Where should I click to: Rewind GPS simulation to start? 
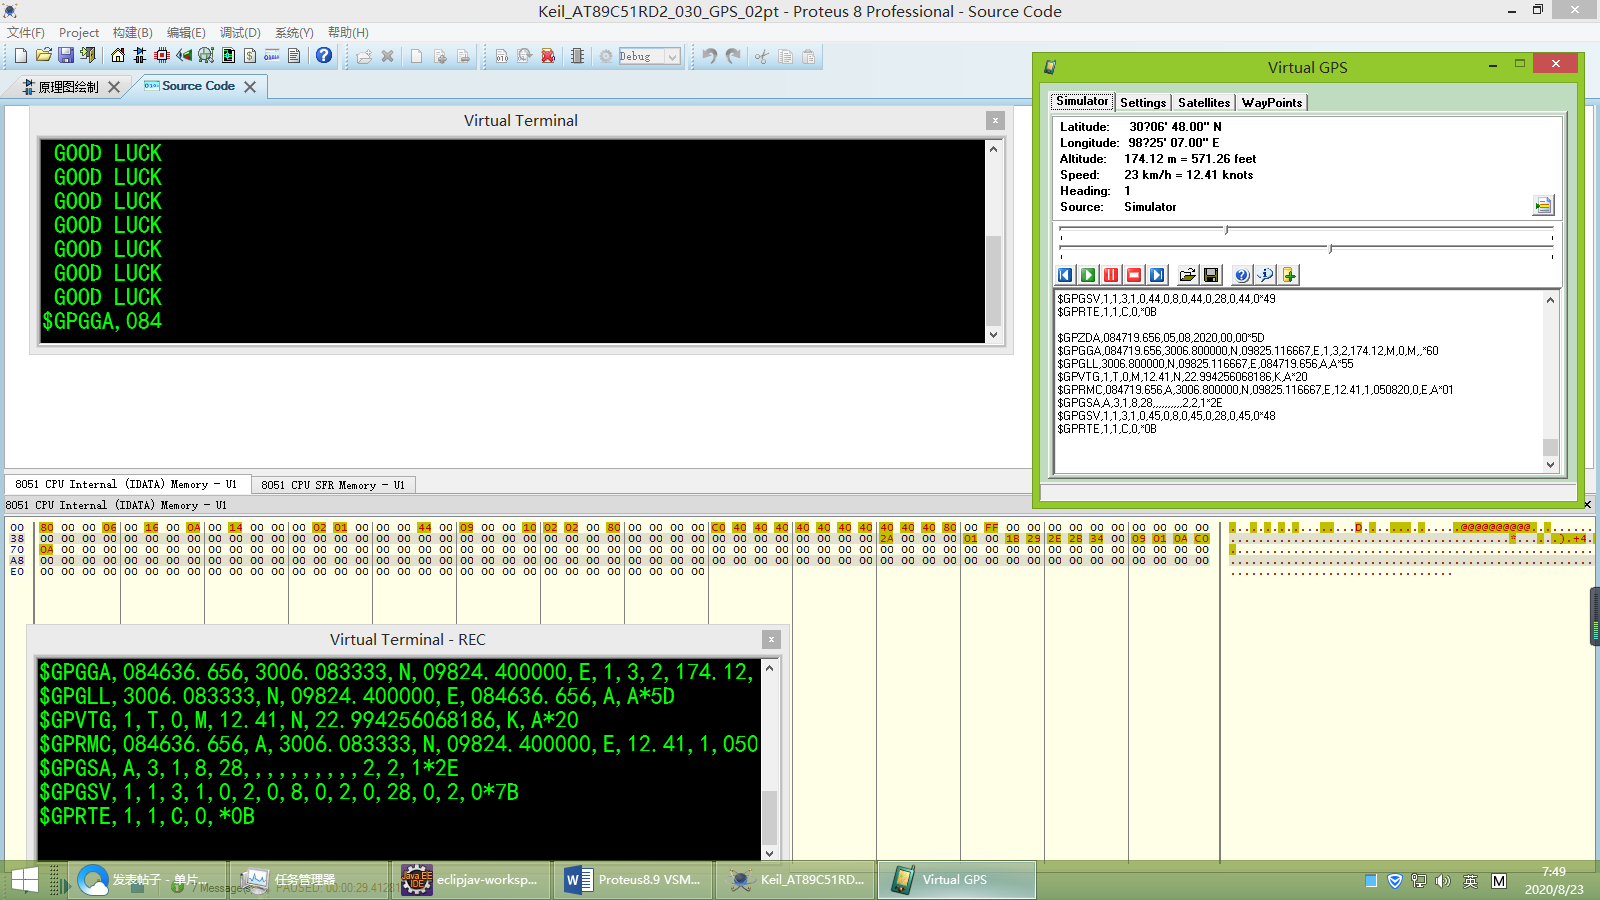click(x=1065, y=275)
